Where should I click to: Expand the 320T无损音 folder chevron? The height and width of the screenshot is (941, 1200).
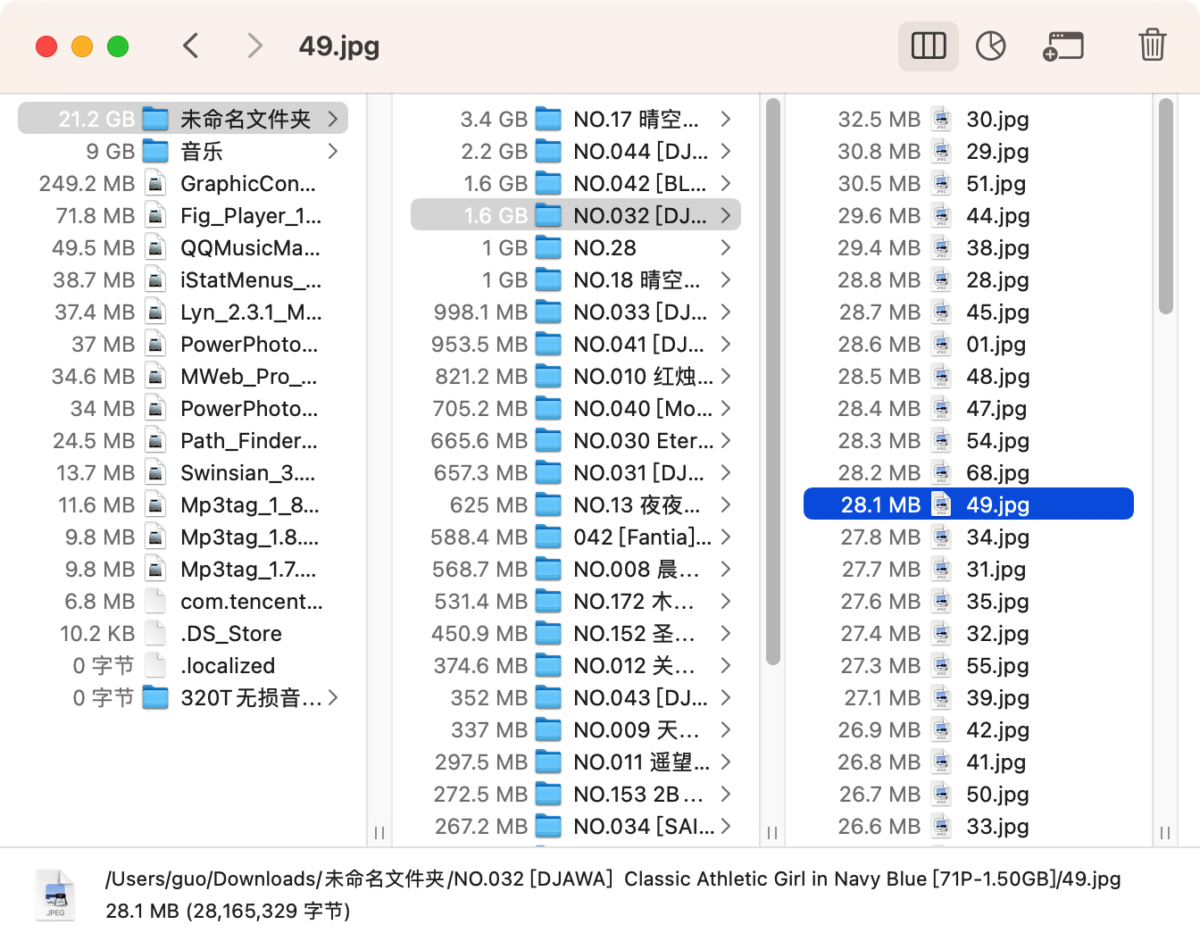333,697
